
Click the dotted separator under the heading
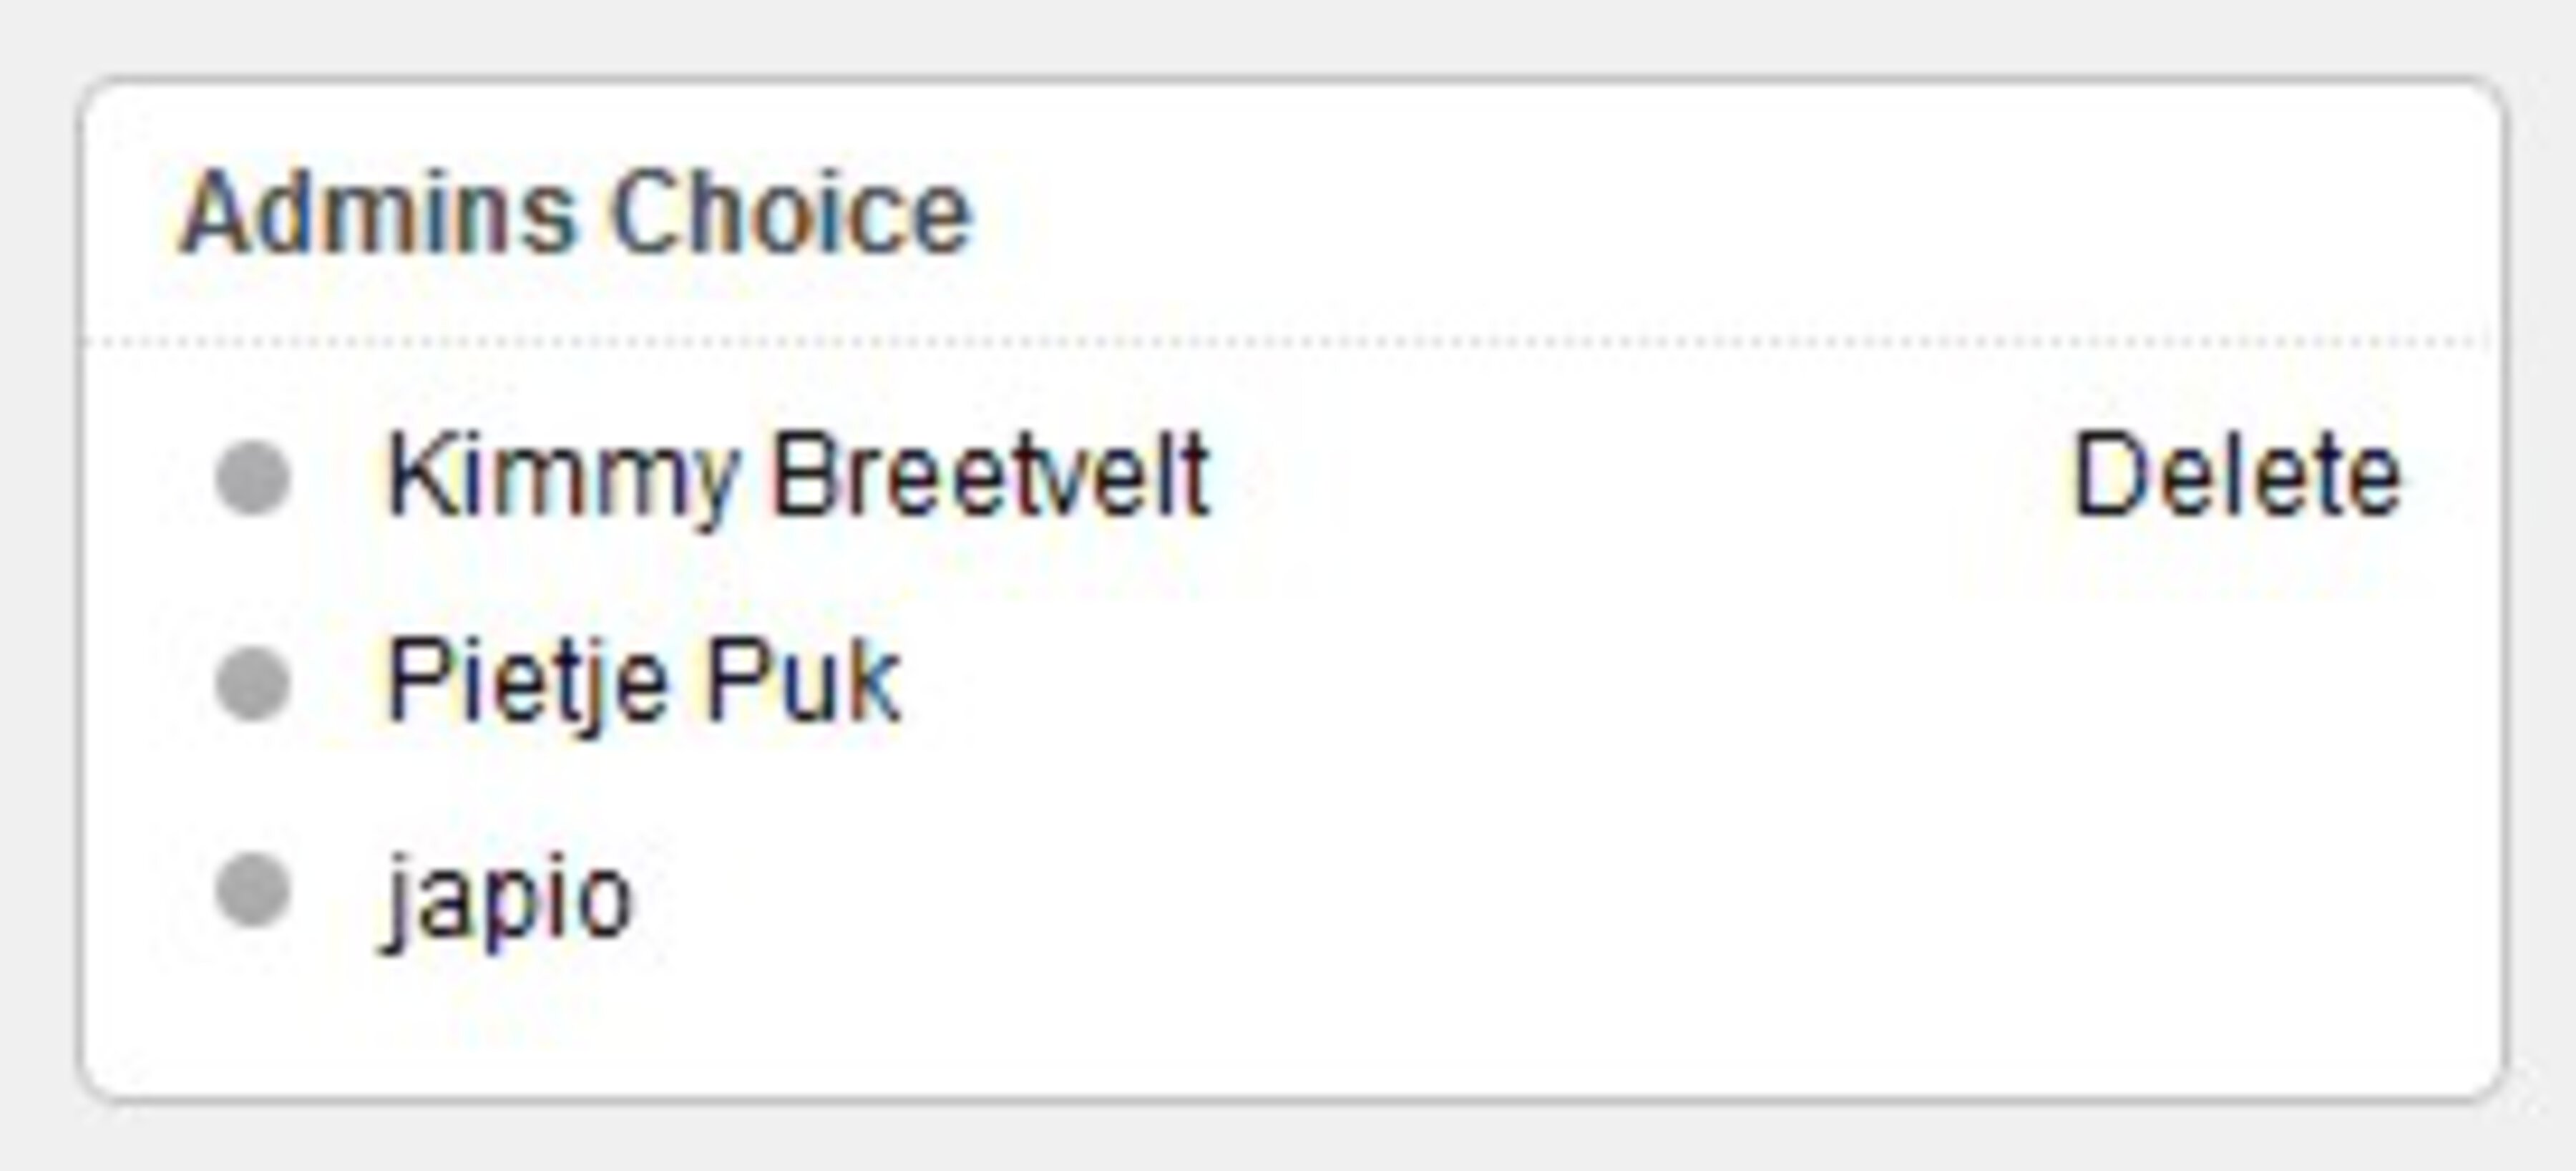click(x=1290, y=341)
